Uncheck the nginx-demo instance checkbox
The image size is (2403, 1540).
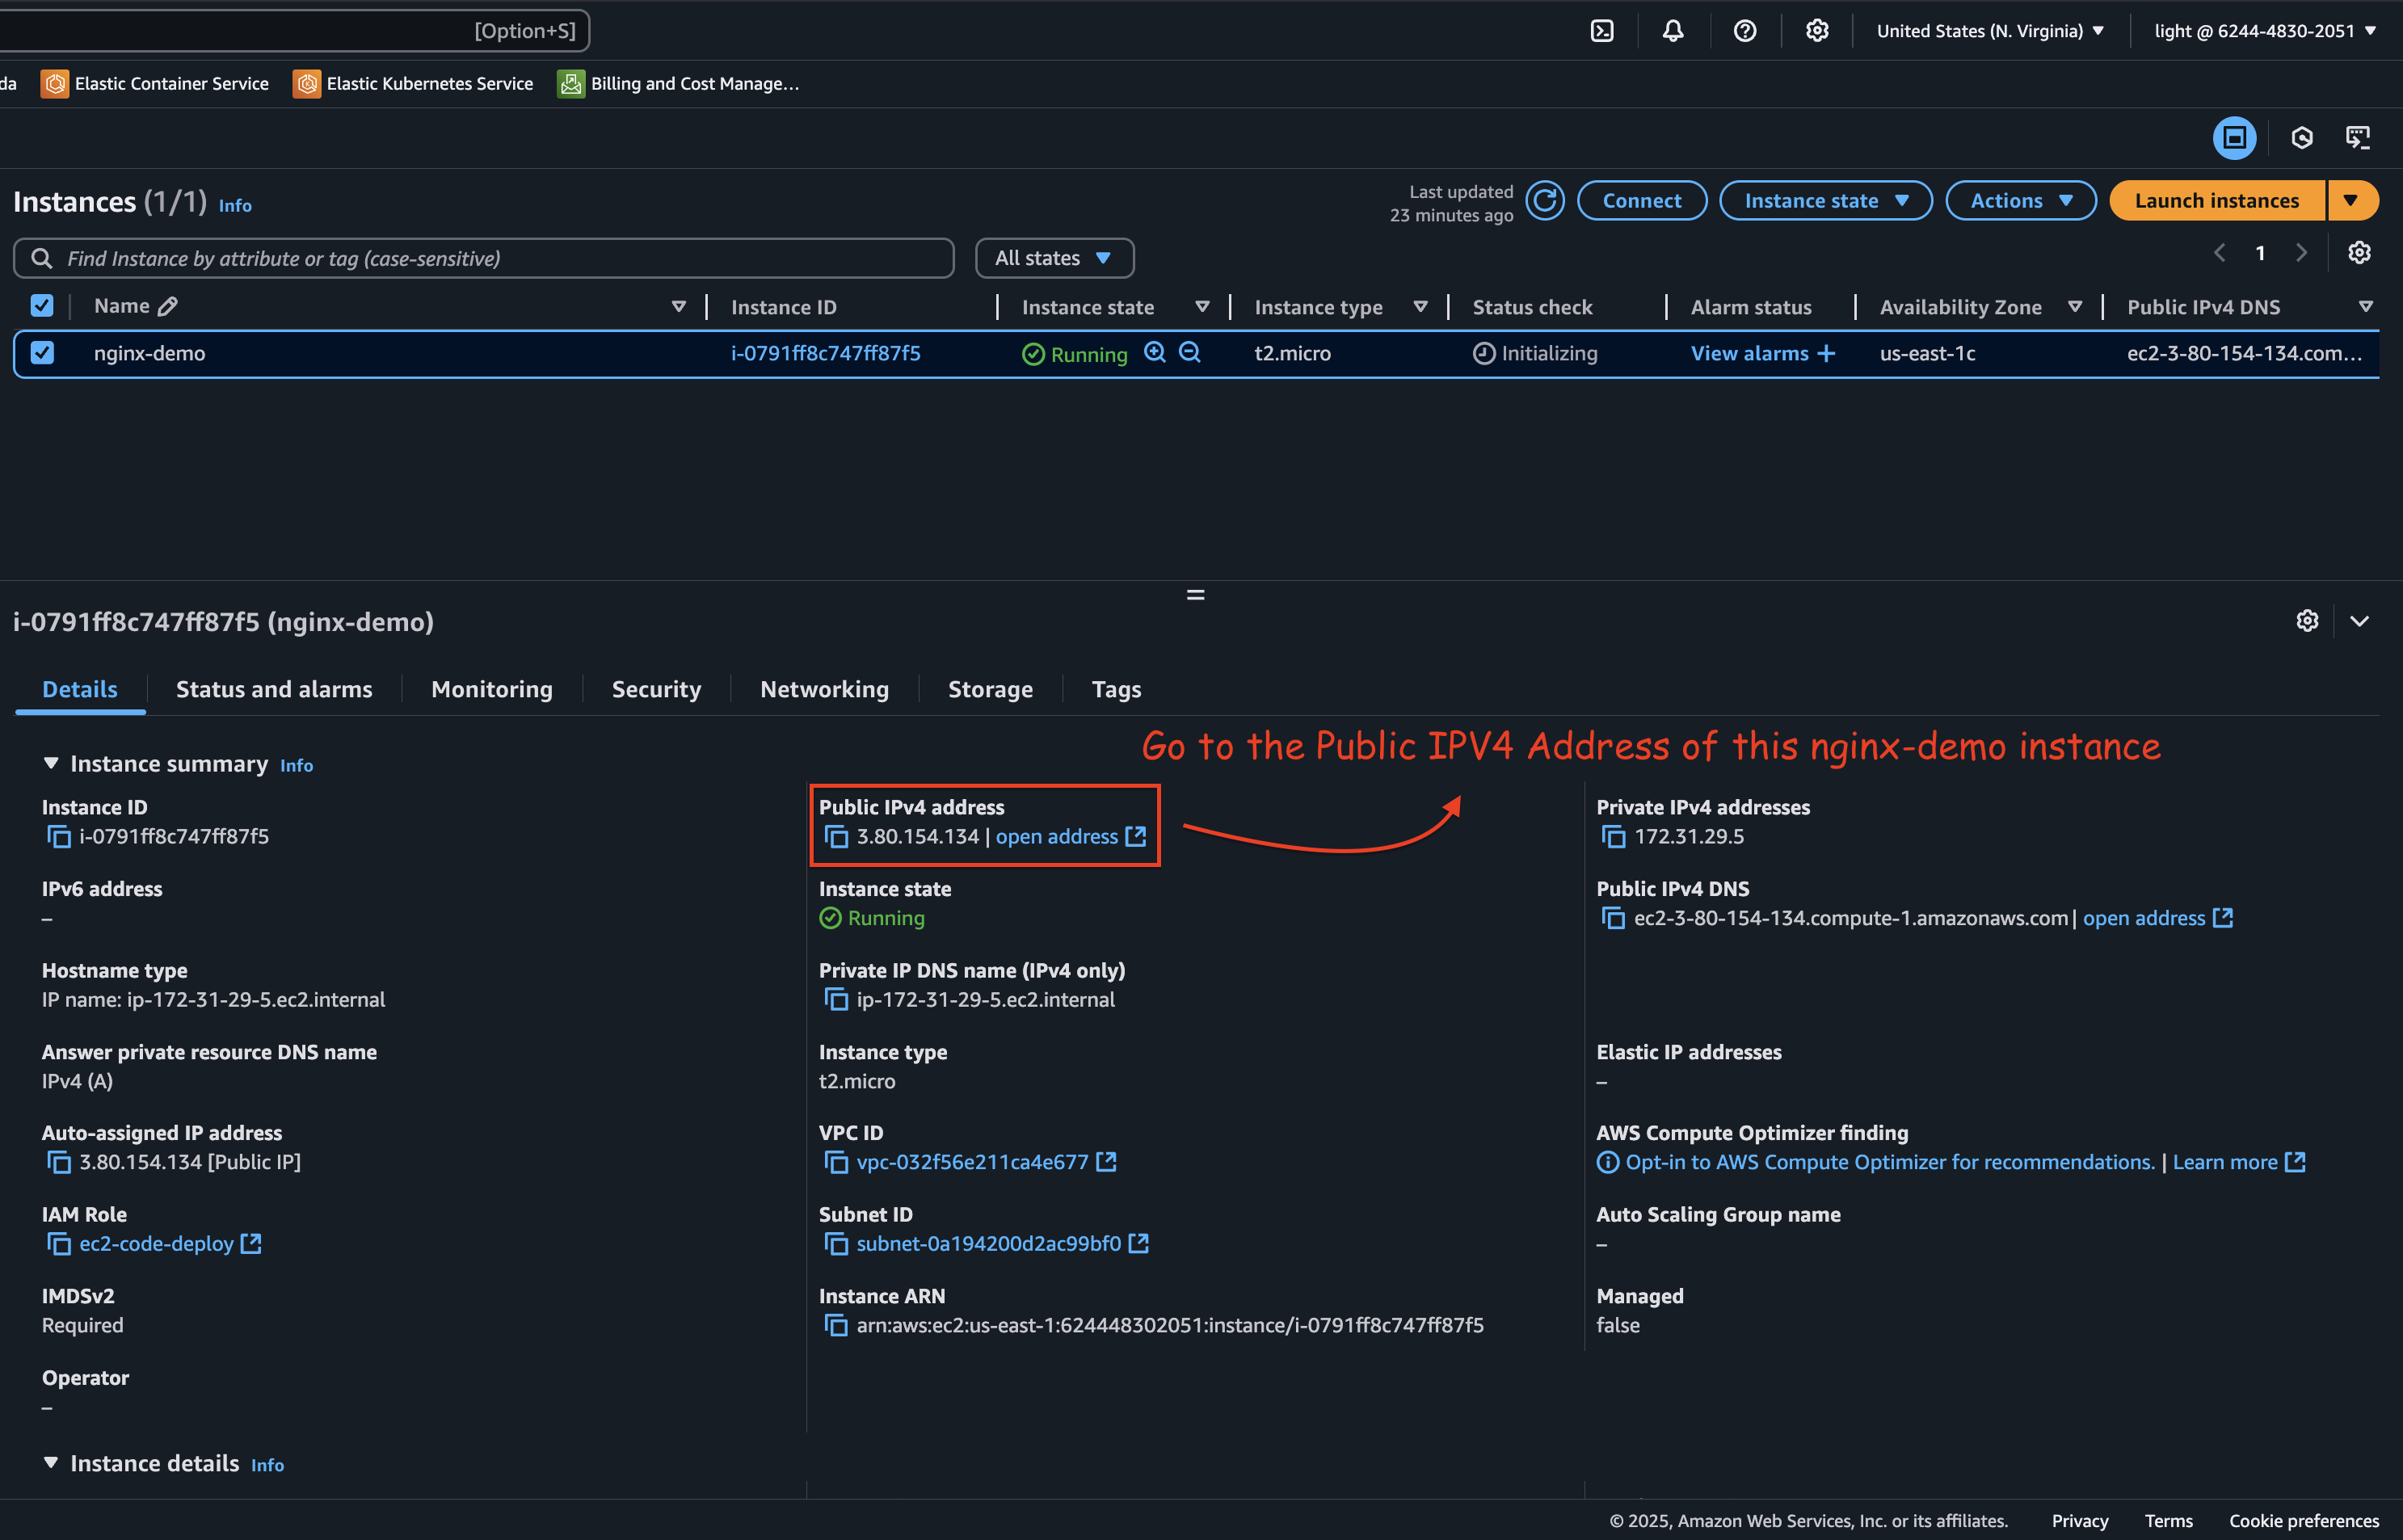[42, 353]
